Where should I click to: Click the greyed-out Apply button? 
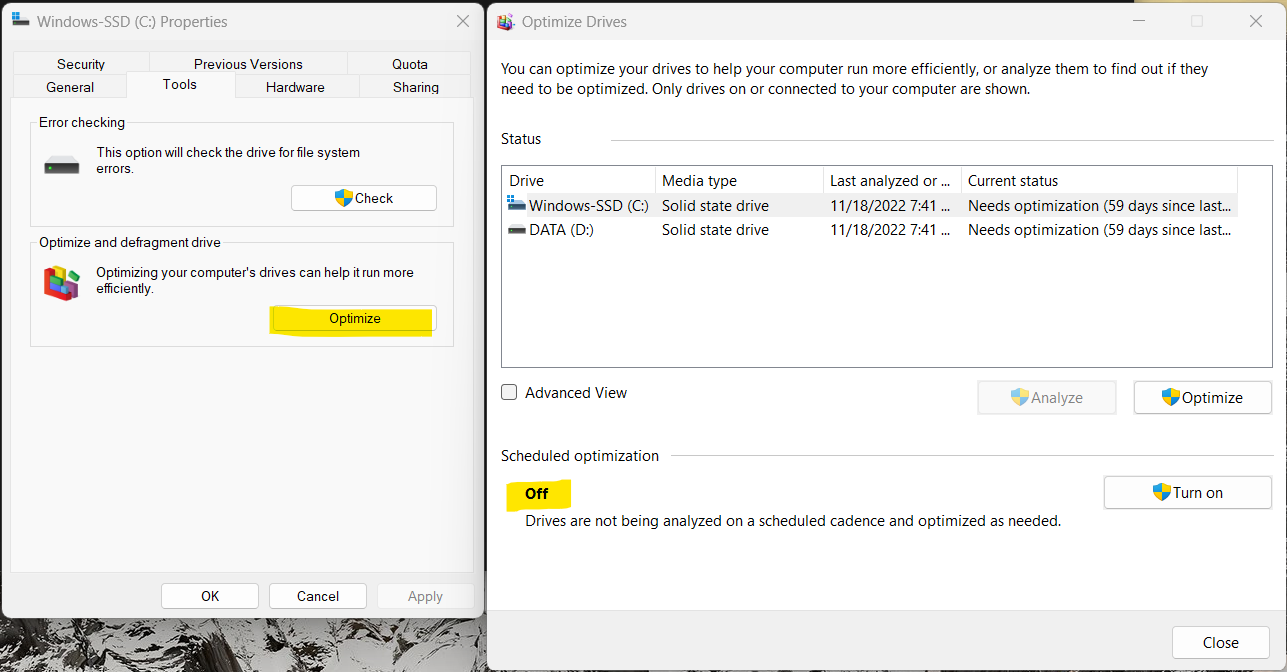coord(425,596)
